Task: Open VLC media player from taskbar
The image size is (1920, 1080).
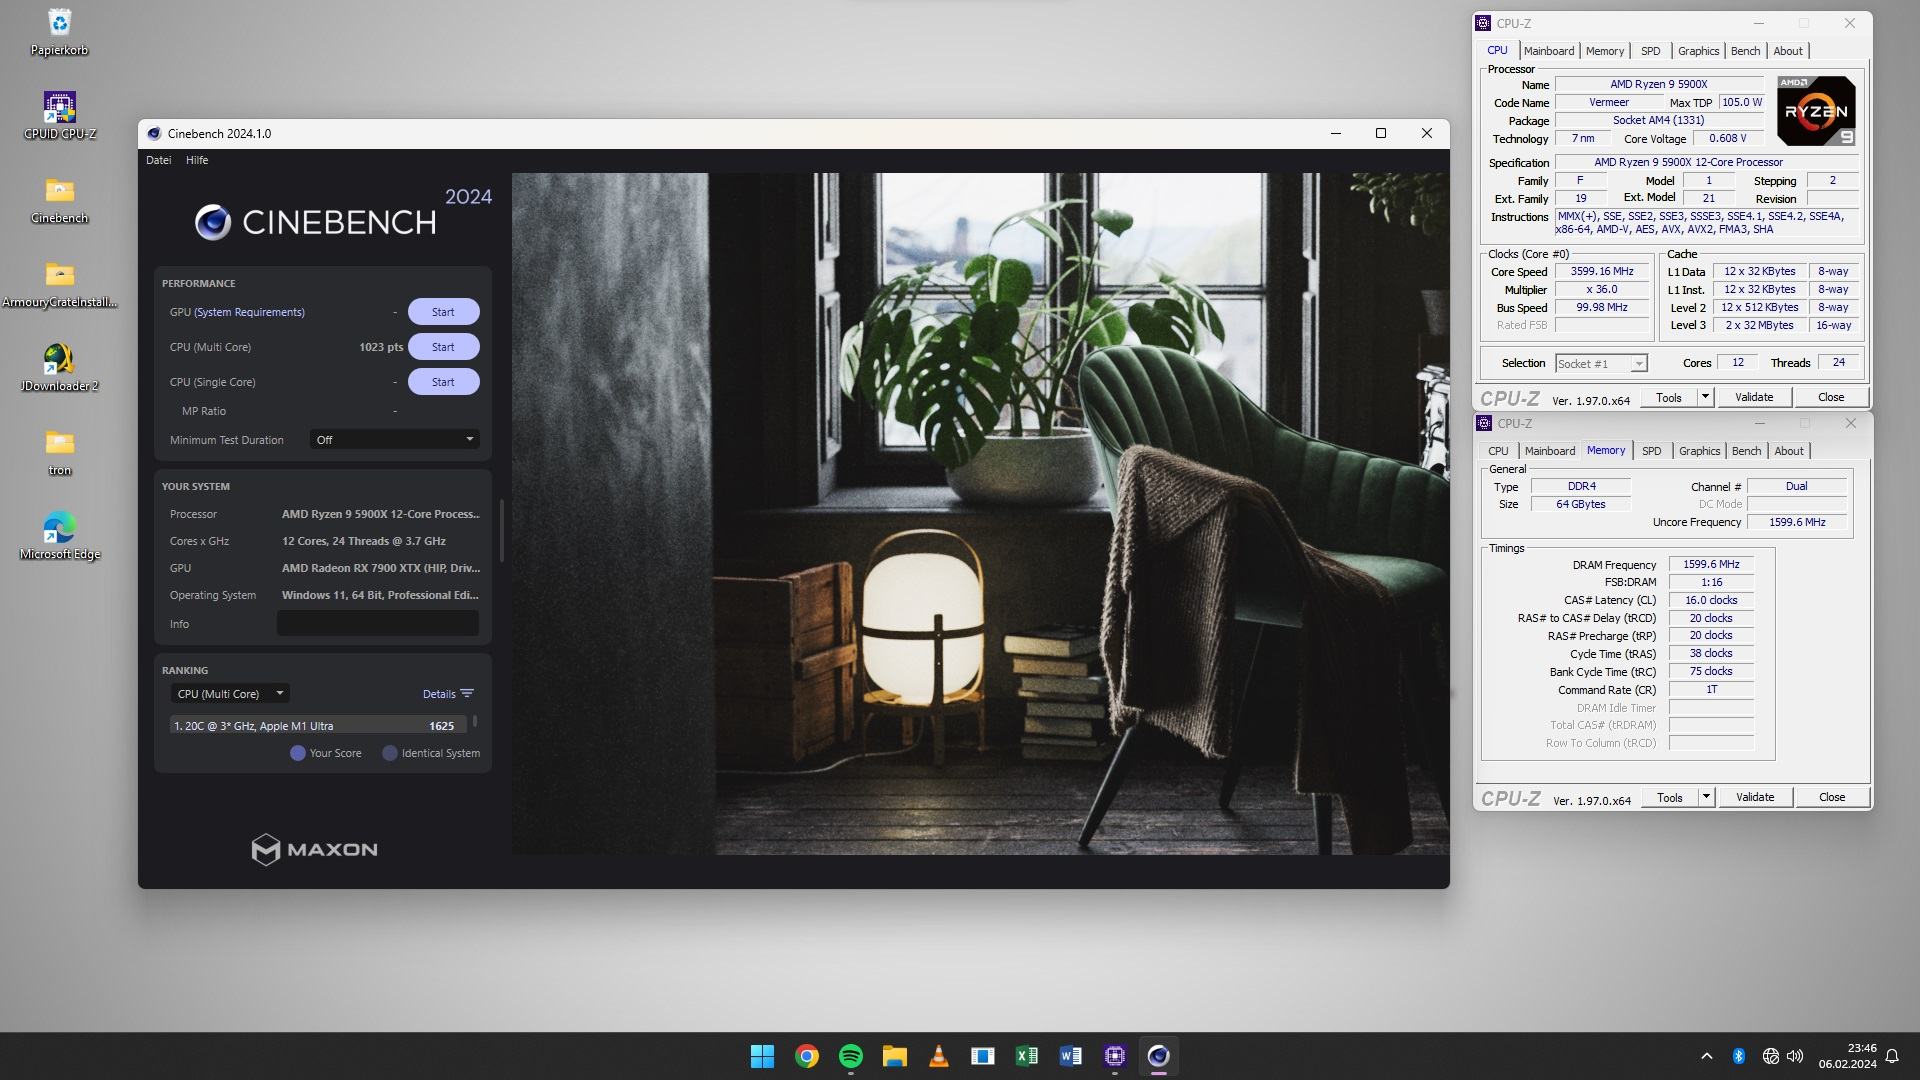Action: click(938, 1056)
